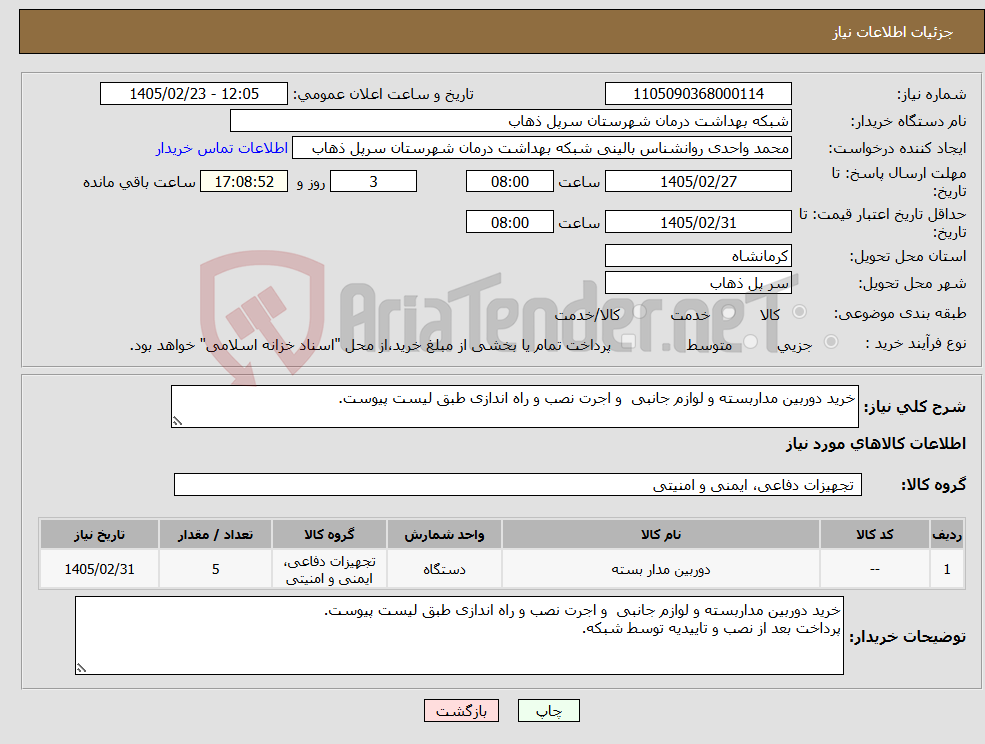
Task: Click the توضیحات خریدار text area
Action: point(459,635)
